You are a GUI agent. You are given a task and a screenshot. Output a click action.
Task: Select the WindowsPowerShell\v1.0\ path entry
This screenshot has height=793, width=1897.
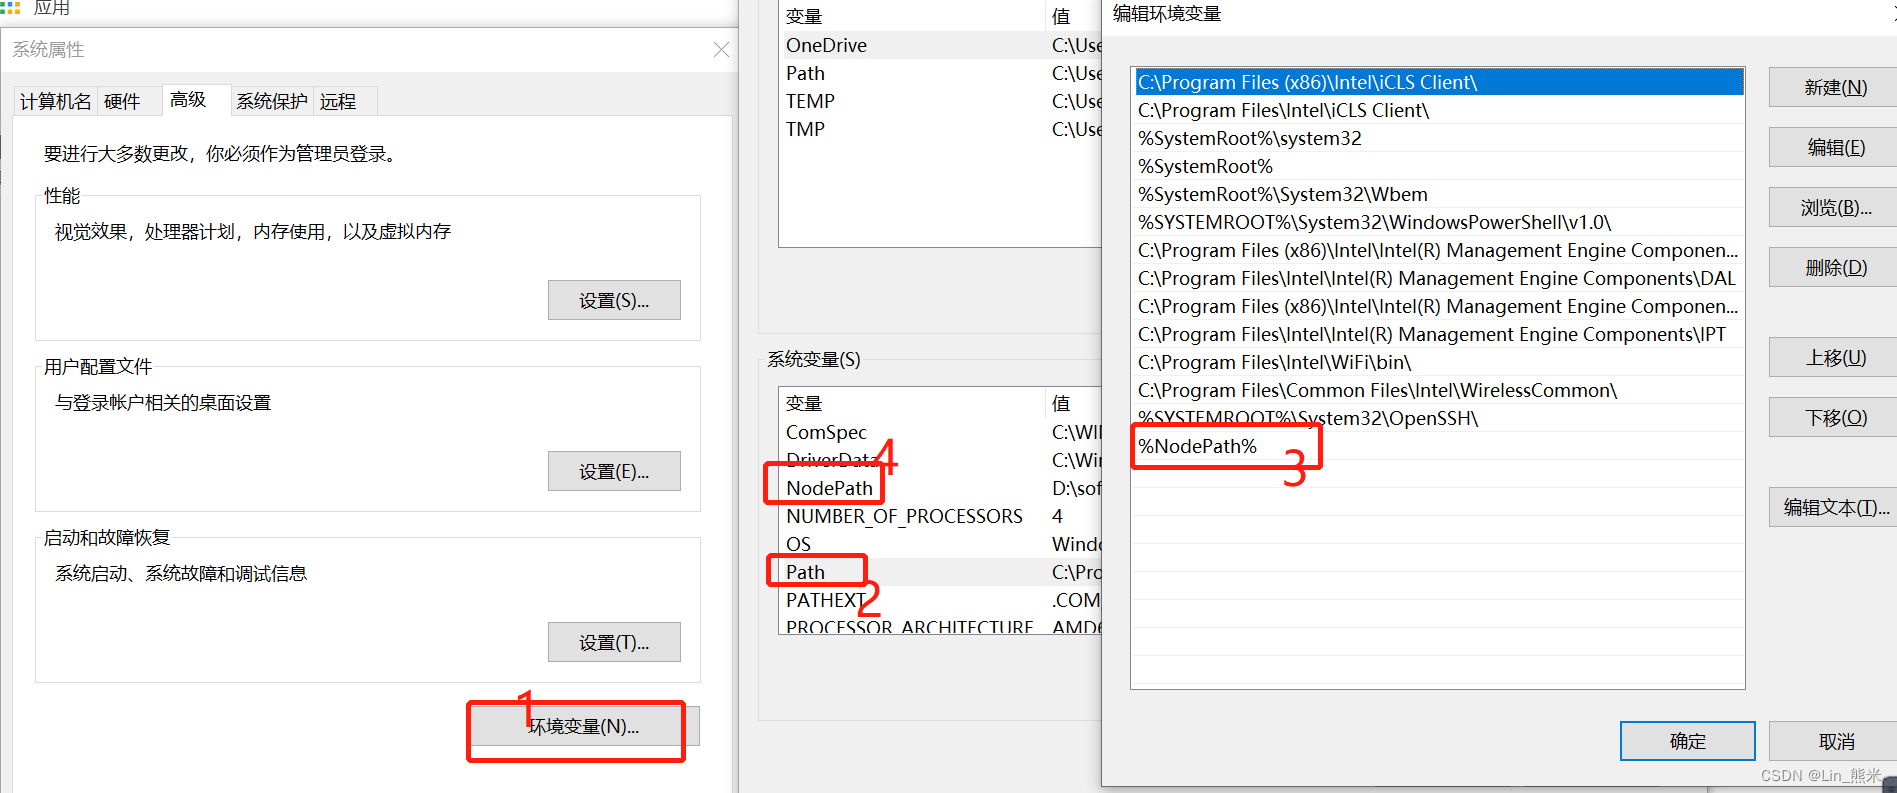[x=1438, y=222]
